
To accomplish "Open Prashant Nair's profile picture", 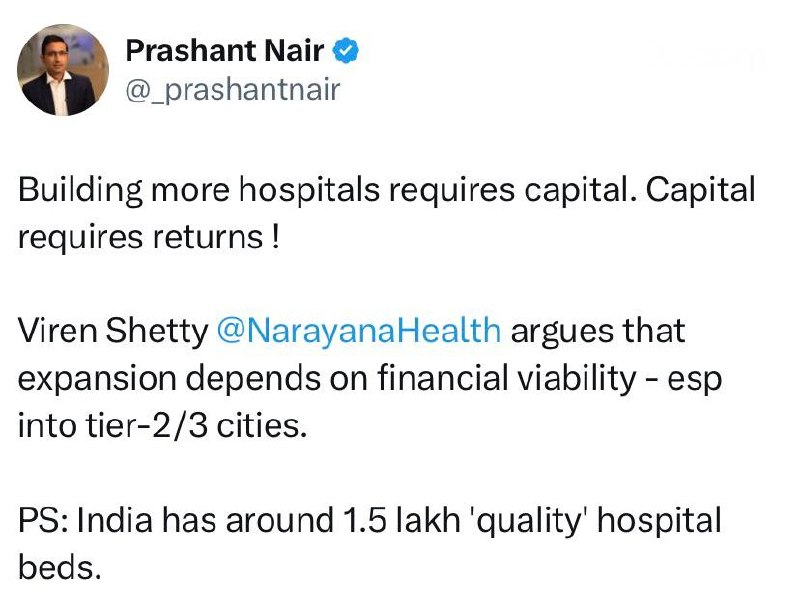I will [x=63, y=70].
